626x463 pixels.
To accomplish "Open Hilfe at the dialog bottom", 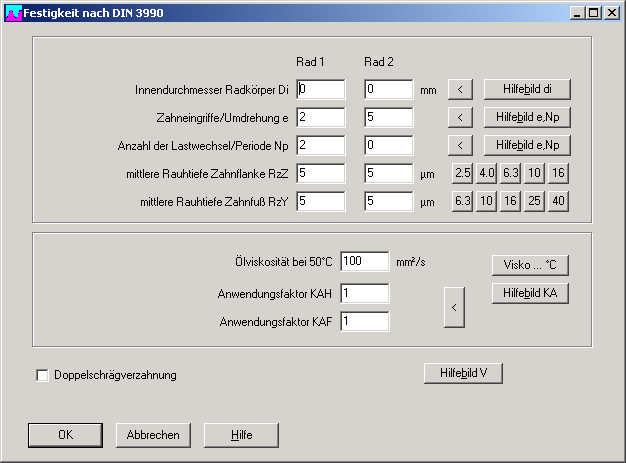I will click(x=241, y=435).
